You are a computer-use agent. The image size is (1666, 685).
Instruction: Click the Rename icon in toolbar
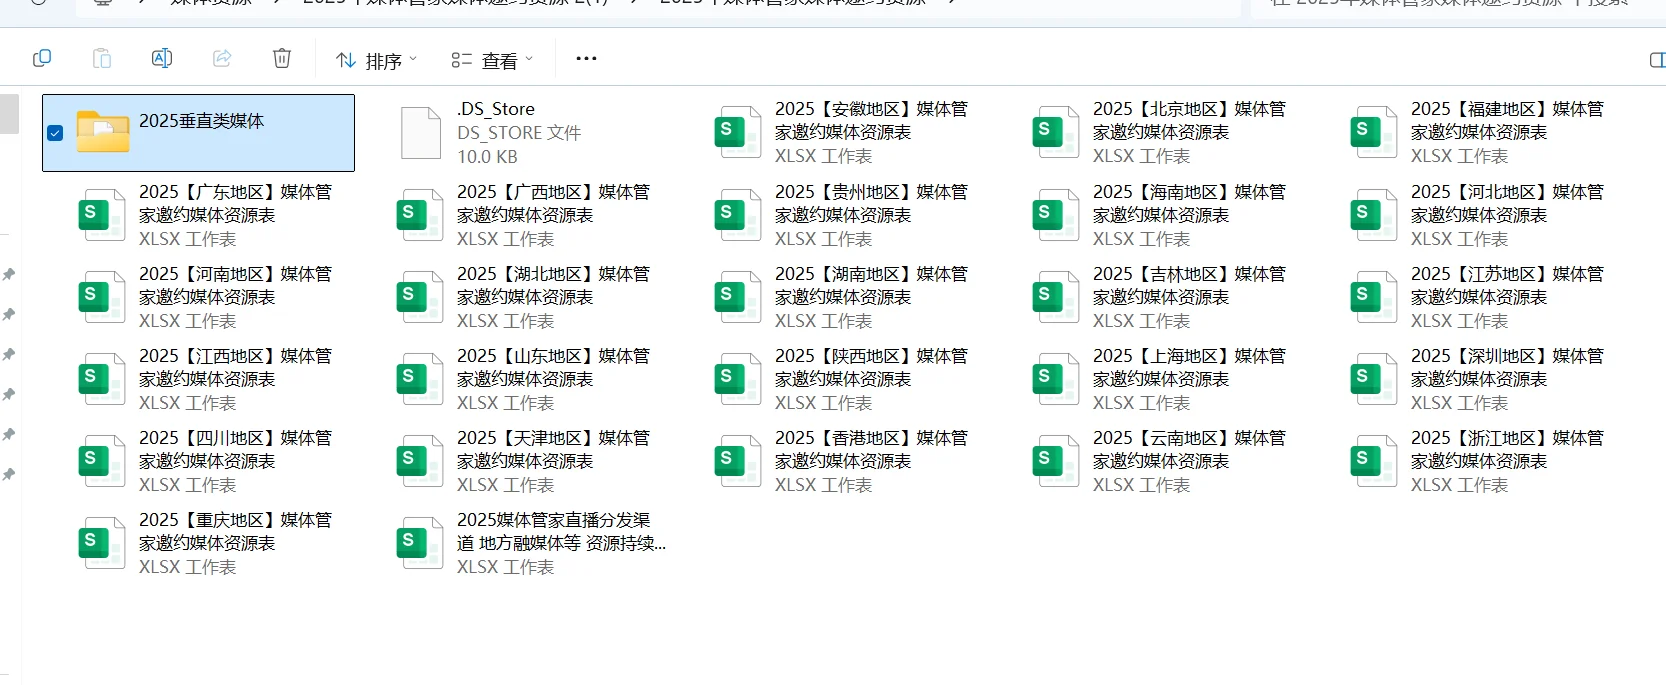tap(162, 59)
